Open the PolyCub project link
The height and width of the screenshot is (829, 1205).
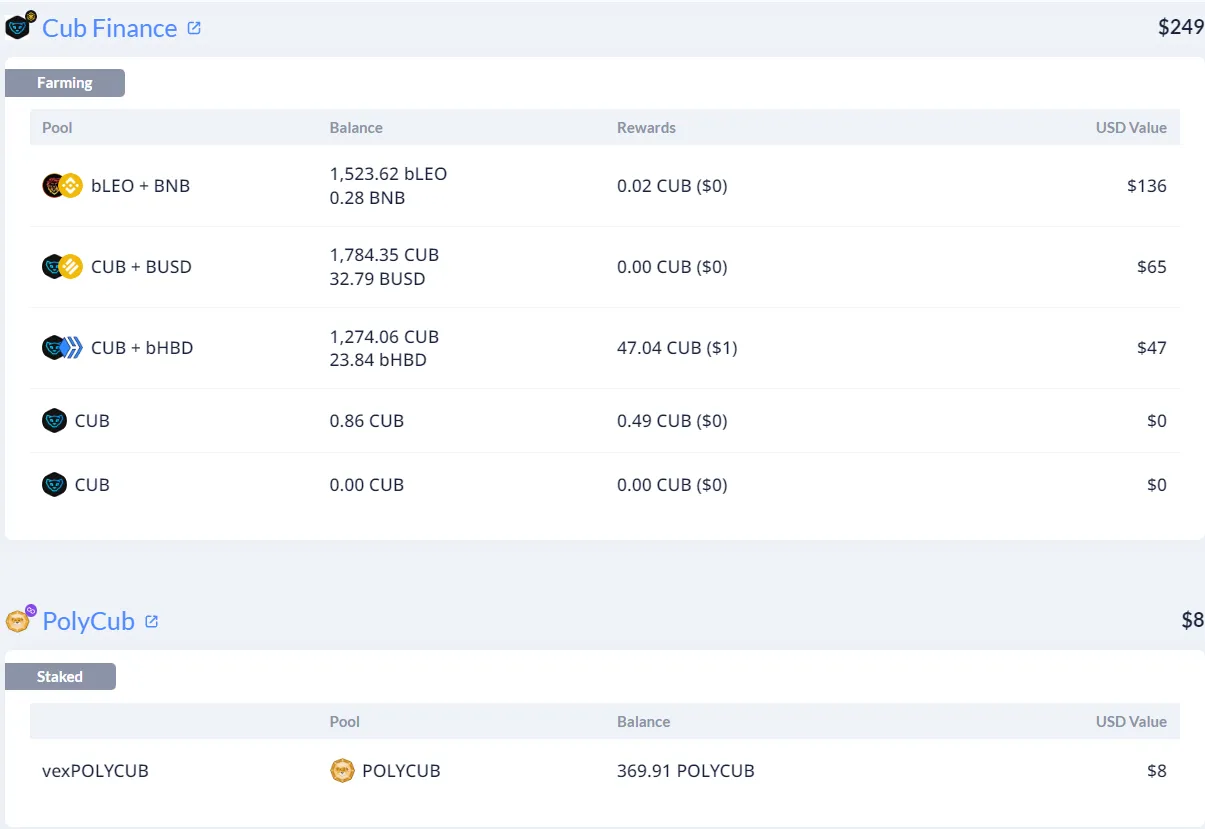tap(88, 621)
